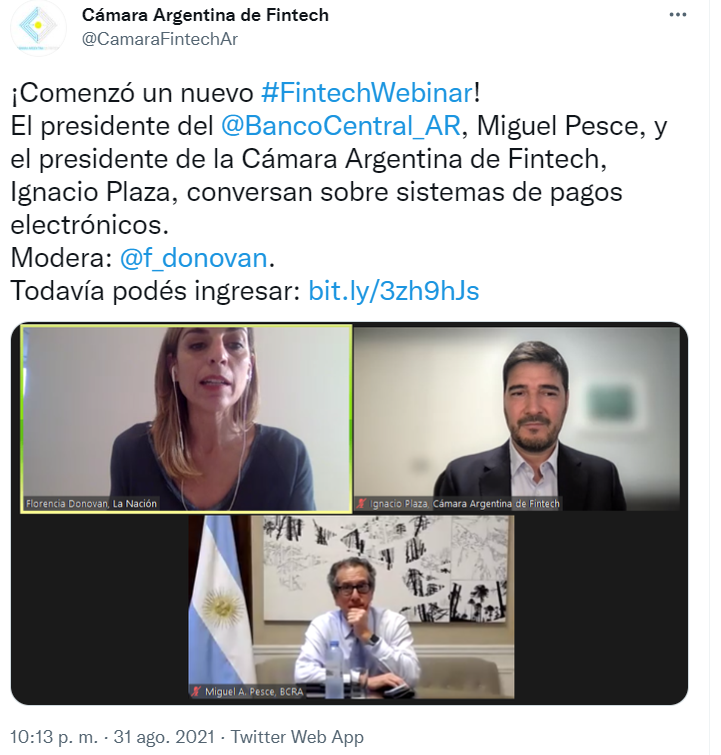Open the @f_donovan profile mention
721x755 pixels.
pos(193,258)
